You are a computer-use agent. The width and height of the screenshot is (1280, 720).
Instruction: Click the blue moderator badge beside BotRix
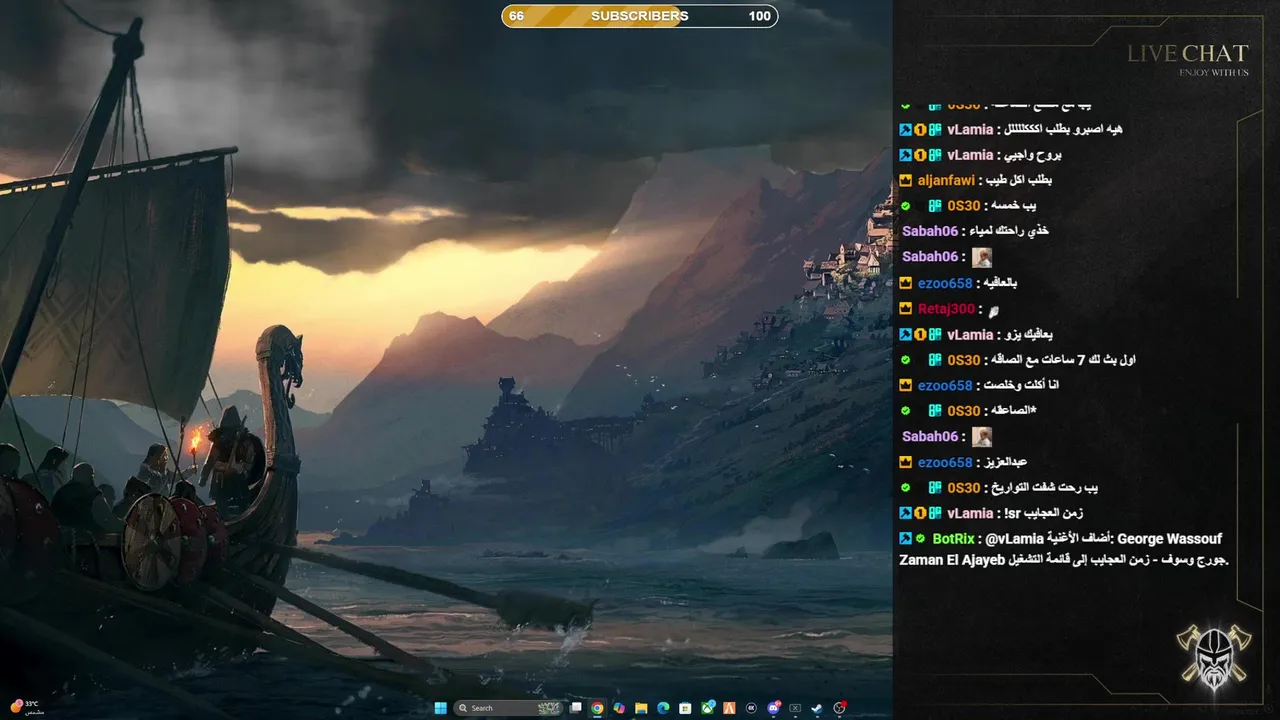[906, 539]
